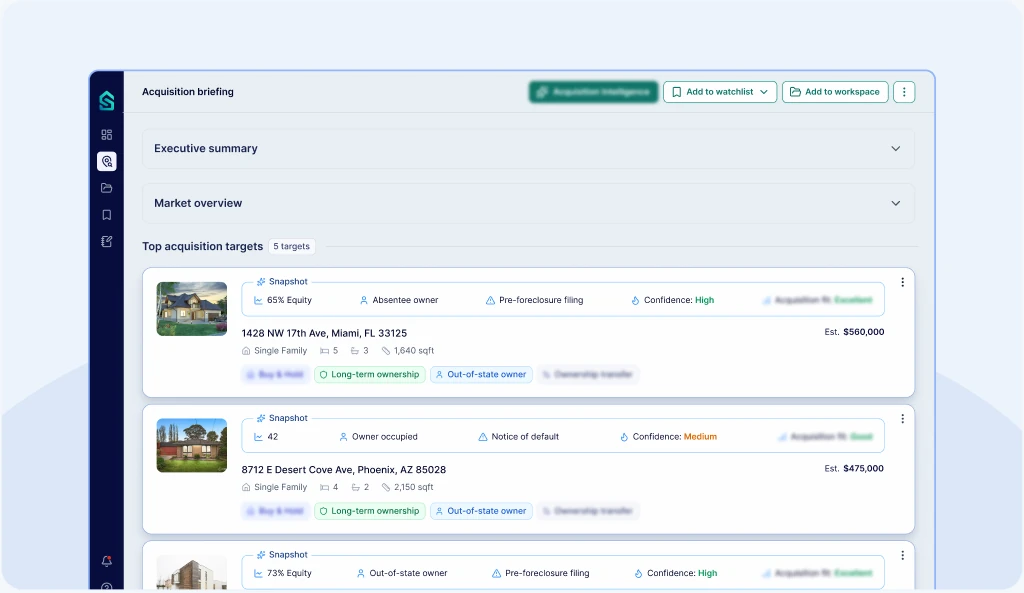Click Long-term ownership tag on Miami card
The image size is (1024, 593).
(370, 375)
